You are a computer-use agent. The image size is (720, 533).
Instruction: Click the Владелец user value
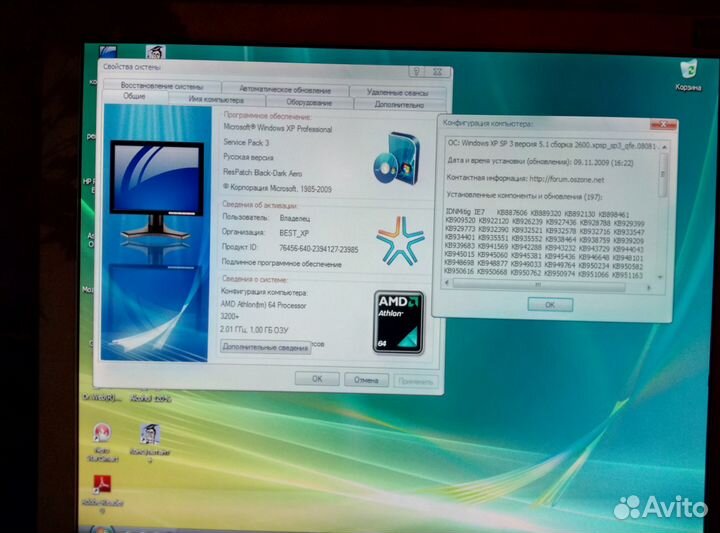(294, 218)
